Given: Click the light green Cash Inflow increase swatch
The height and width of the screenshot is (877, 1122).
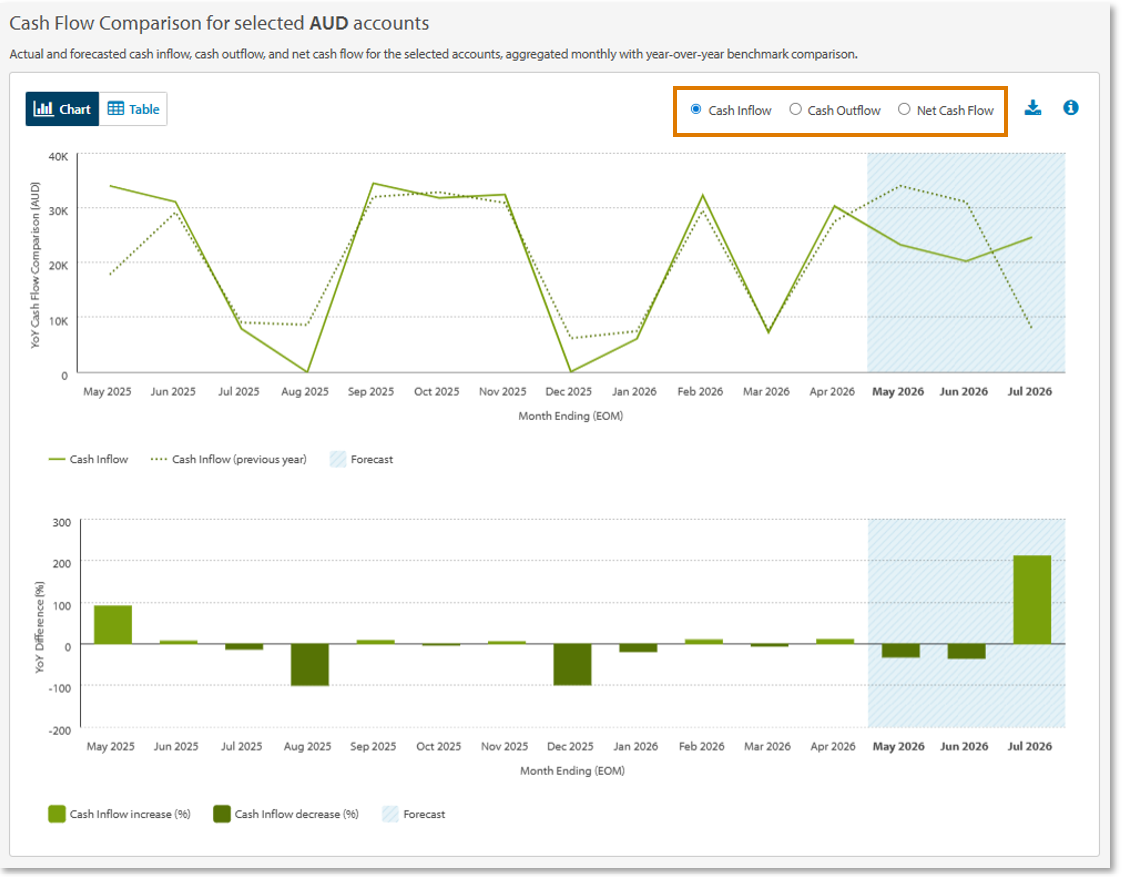Looking at the screenshot, I should [x=57, y=814].
